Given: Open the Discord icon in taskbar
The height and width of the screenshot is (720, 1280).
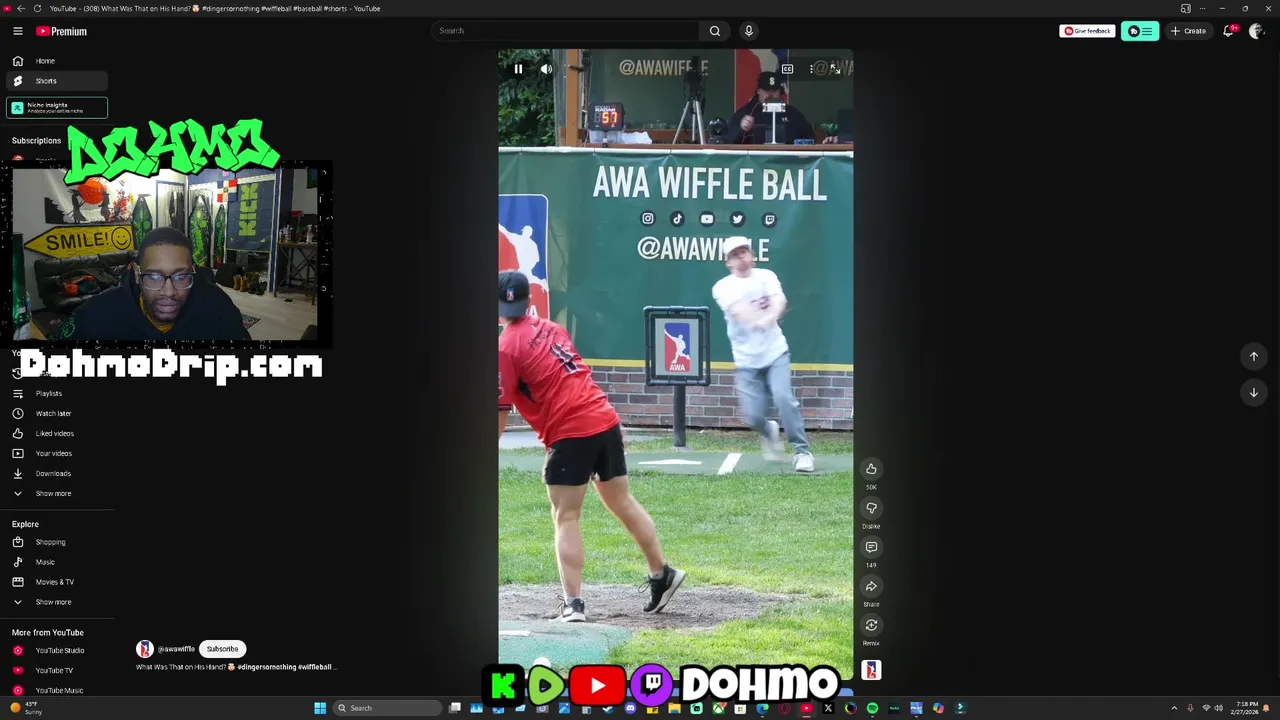Looking at the screenshot, I should tap(630, 709).
